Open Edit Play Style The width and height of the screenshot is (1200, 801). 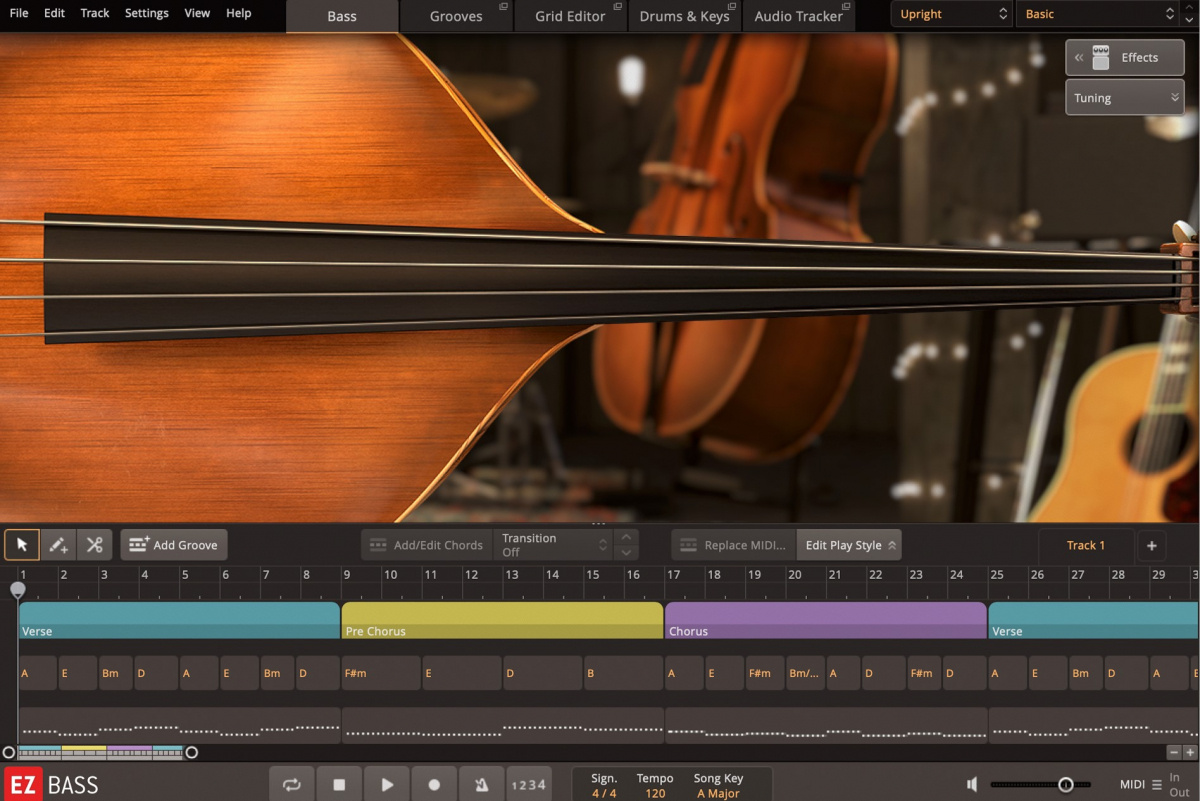pyautogui.click(x=849, y=544)
